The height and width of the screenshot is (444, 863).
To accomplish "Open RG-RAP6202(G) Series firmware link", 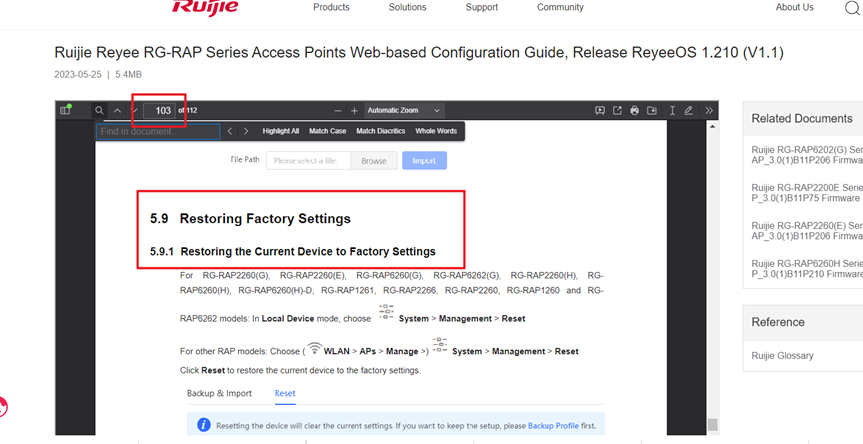I will [807, 155].
